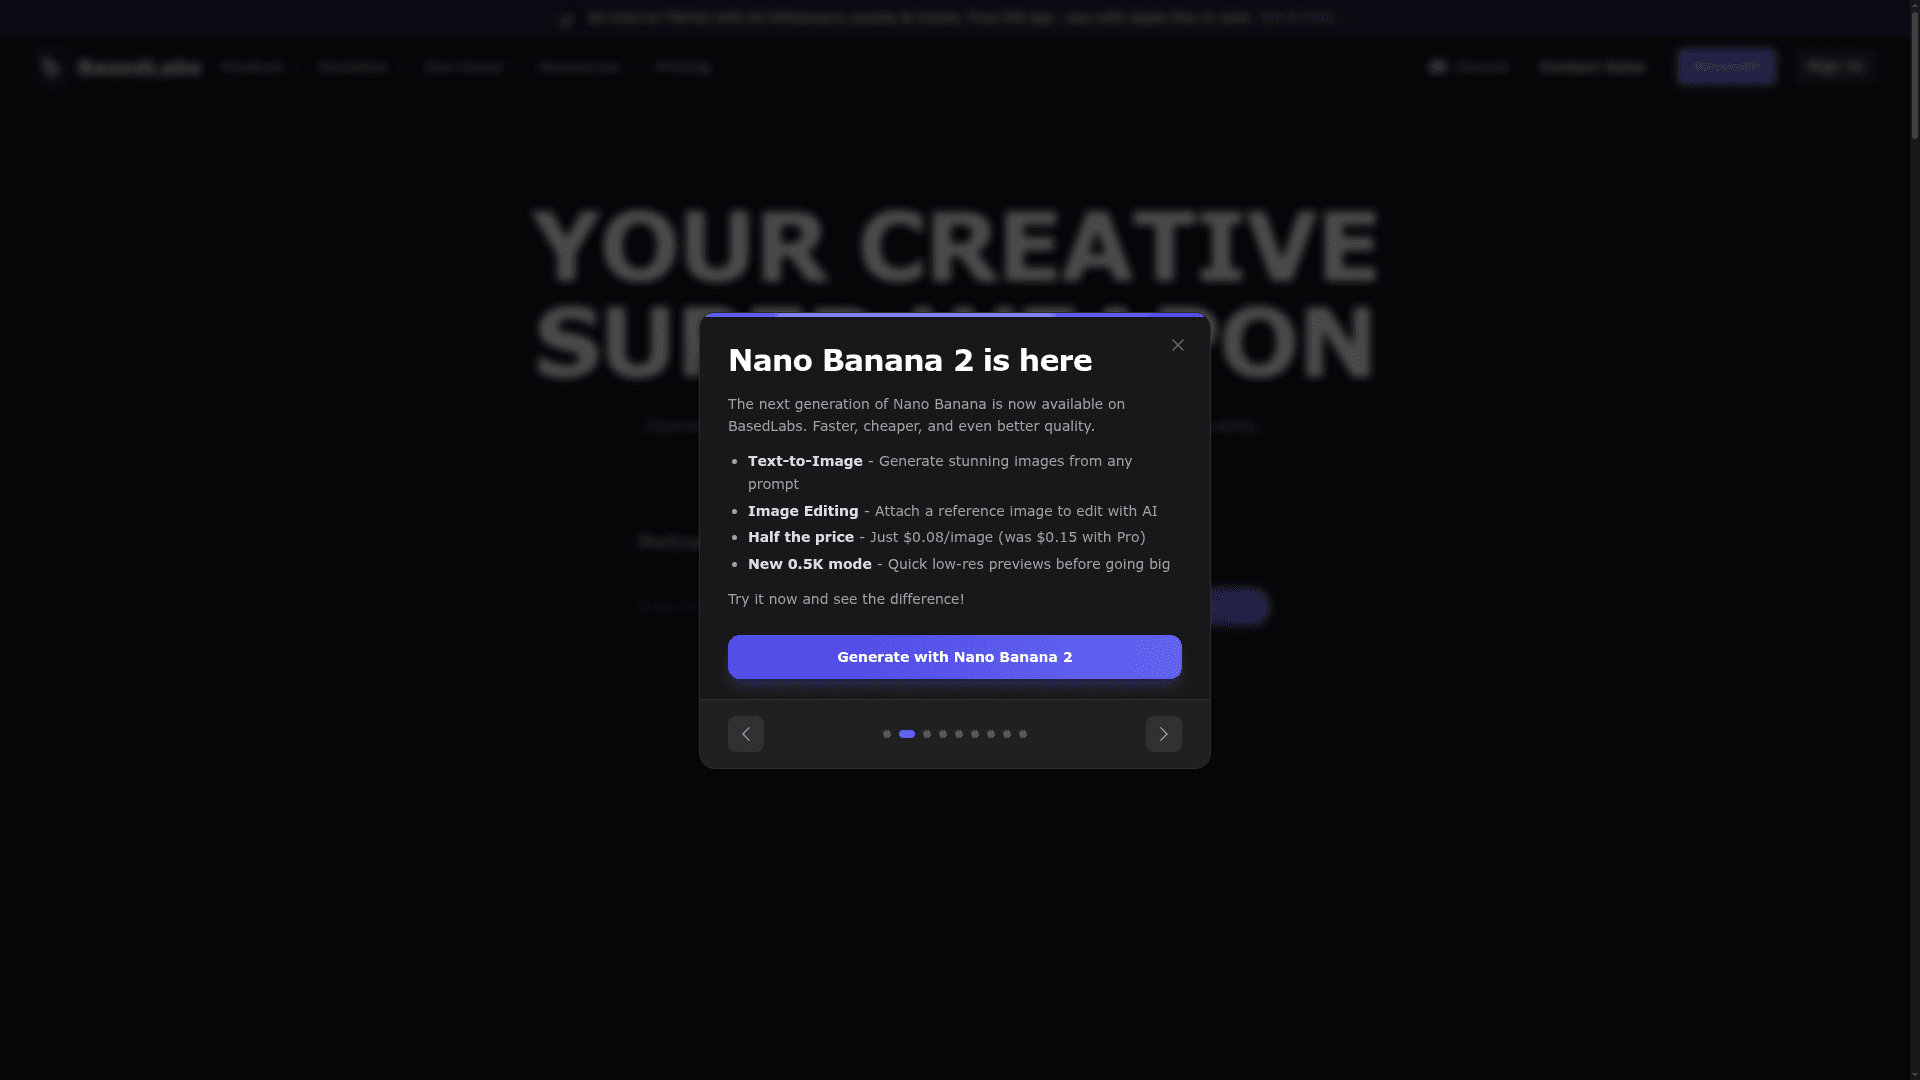Expand the Product menu in the navbar
1920x1080 pixels.
(259, 67)
